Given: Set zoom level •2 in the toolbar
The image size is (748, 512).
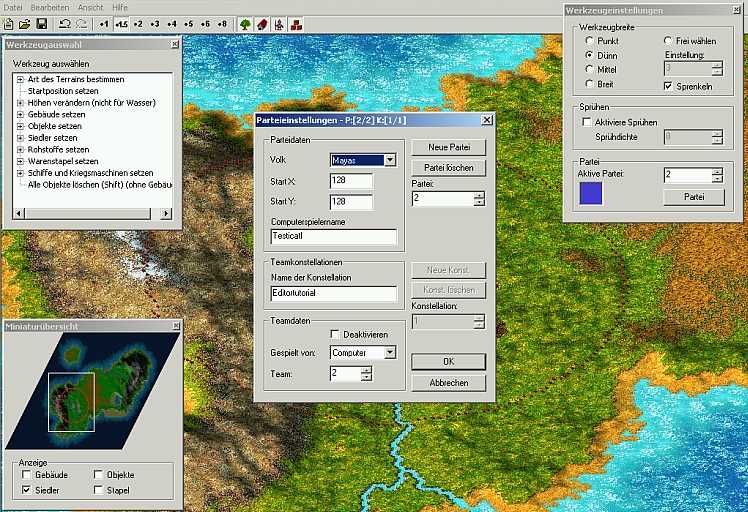Looking at the screenshot, I should pos(138,24).
